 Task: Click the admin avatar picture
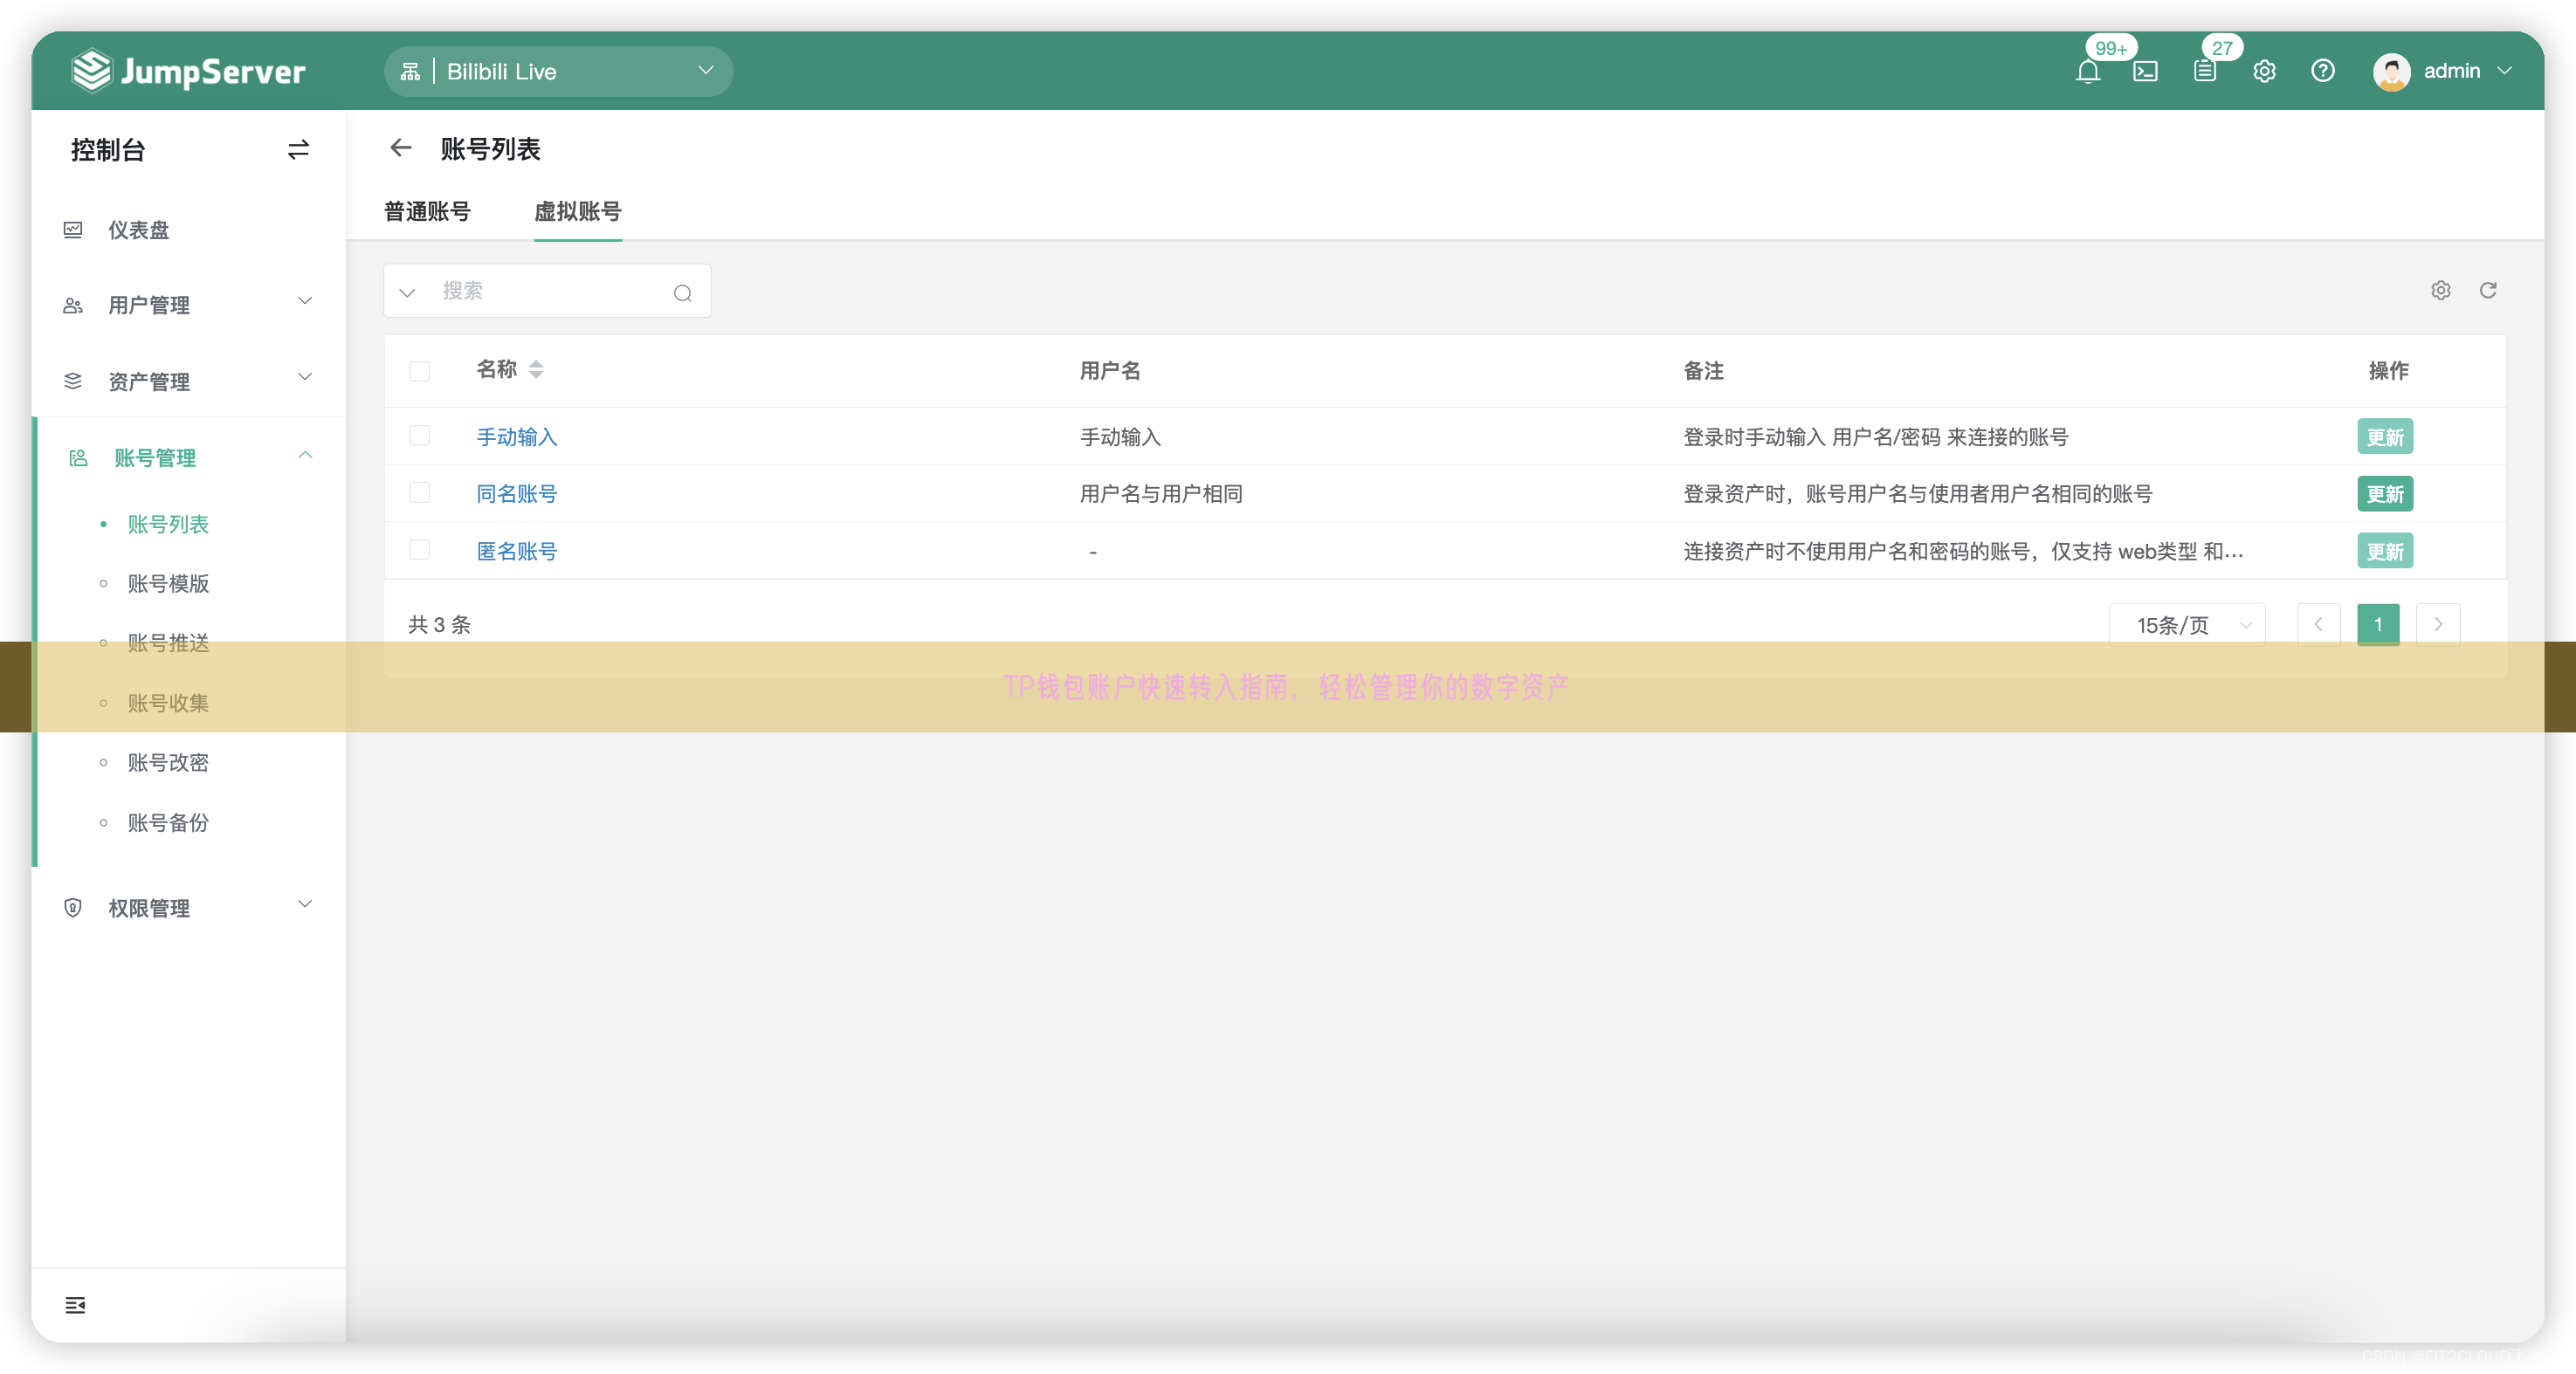click(2391, 71)
